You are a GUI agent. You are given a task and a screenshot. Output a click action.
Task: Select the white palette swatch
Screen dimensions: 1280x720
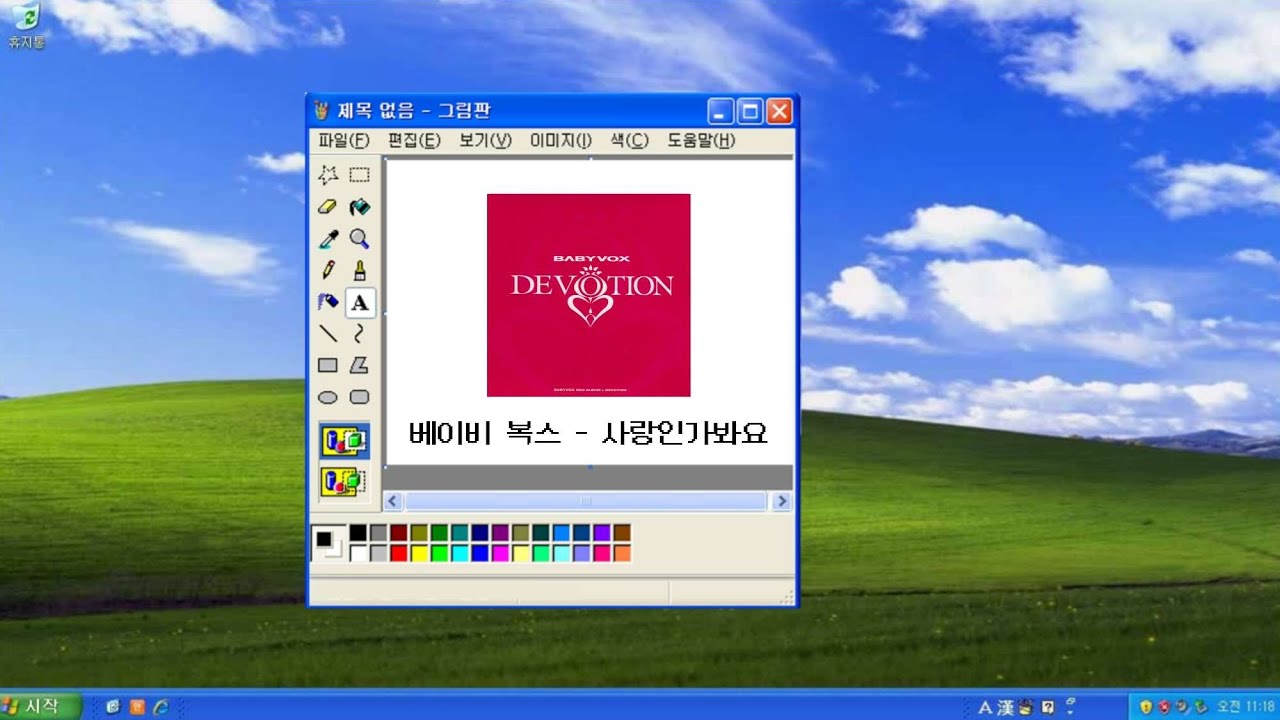point(357,553)
